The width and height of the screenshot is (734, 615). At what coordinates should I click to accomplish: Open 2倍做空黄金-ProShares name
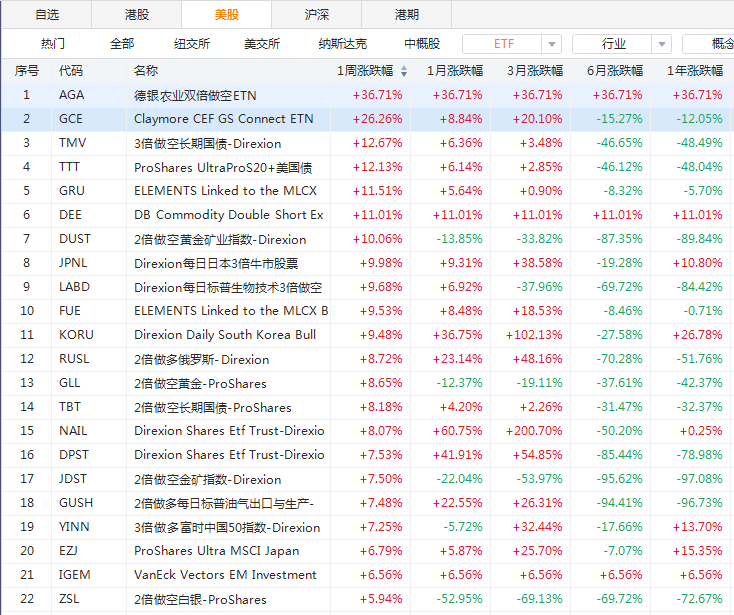point(200,383)
